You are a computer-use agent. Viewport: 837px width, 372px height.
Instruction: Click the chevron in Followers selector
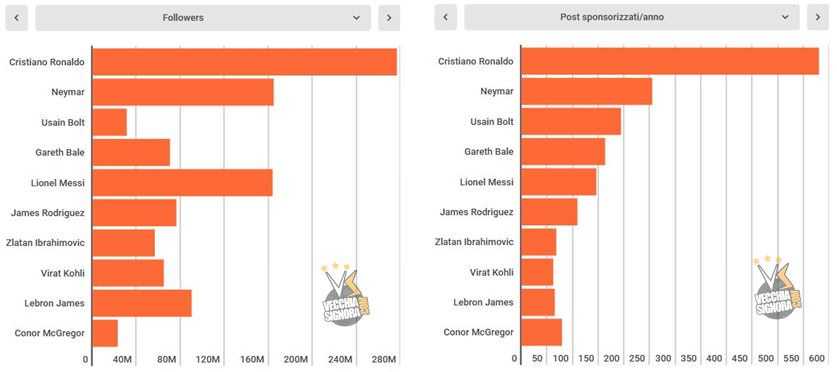(357, 18)
